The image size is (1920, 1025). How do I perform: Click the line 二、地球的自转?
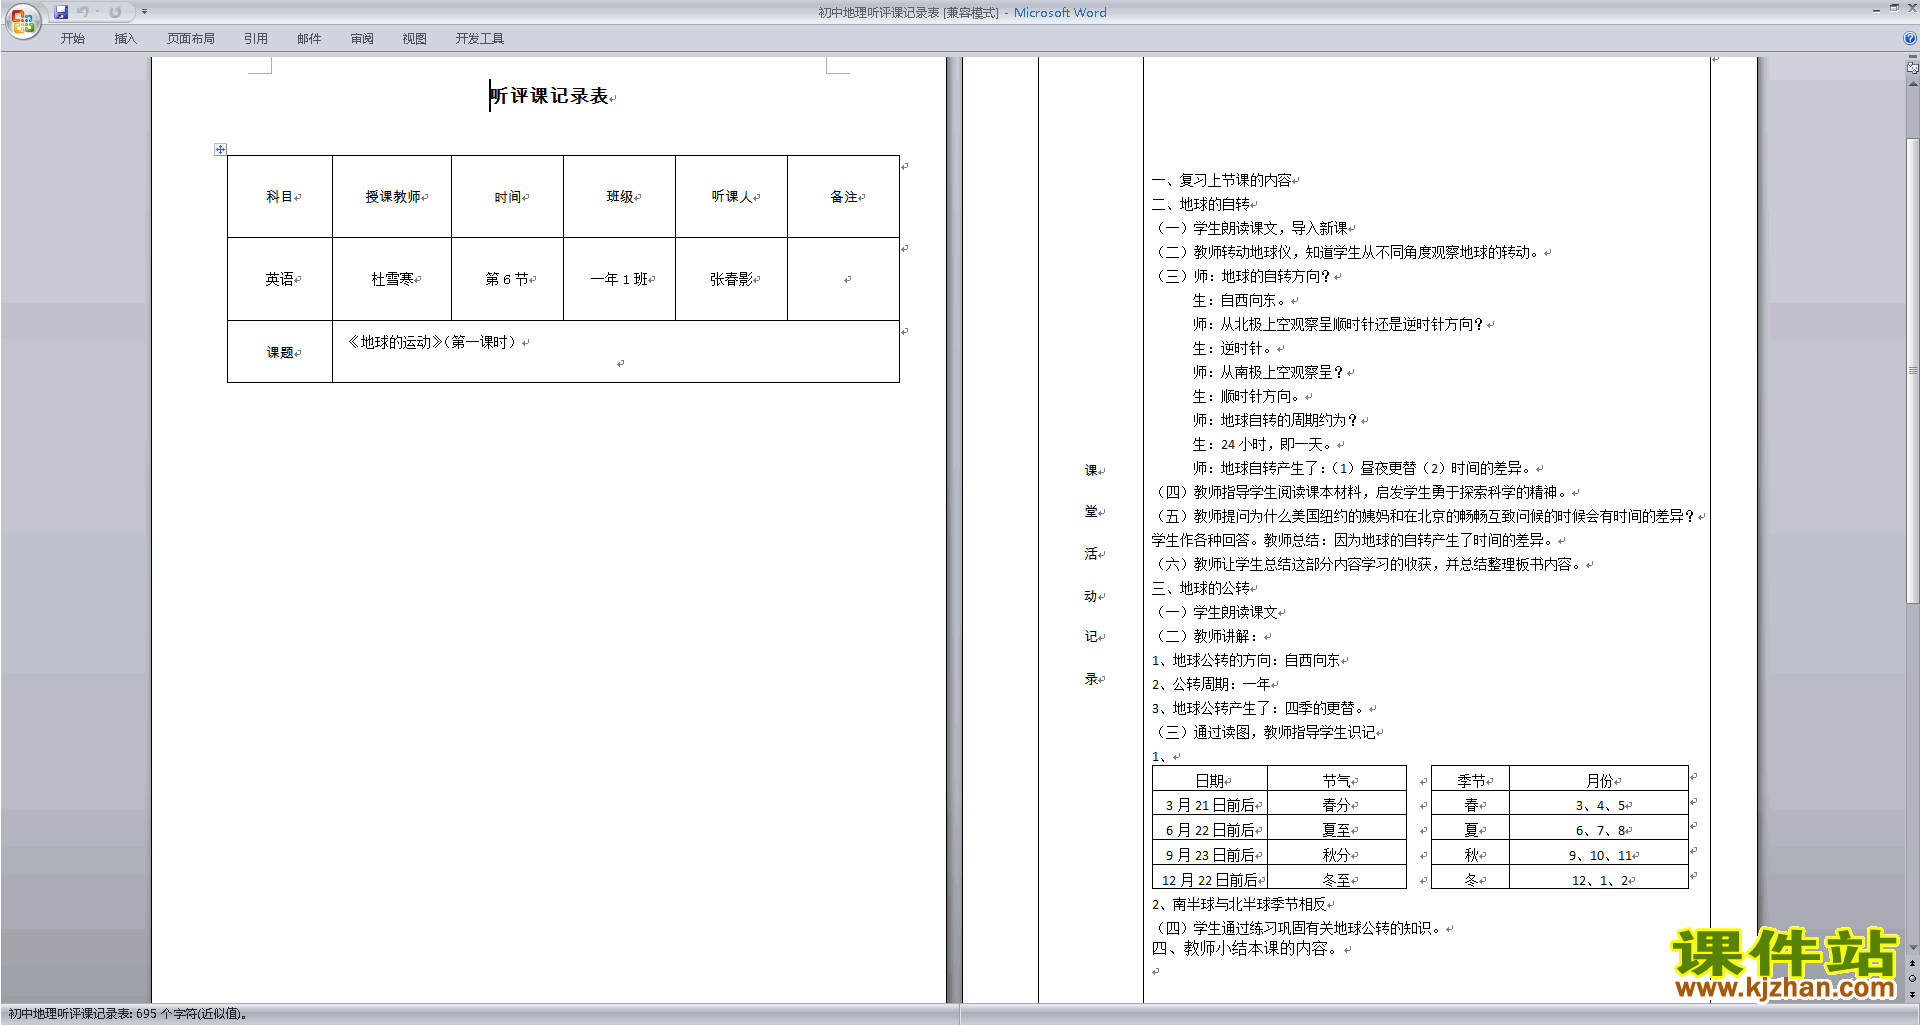click(x=1200, y=204)
